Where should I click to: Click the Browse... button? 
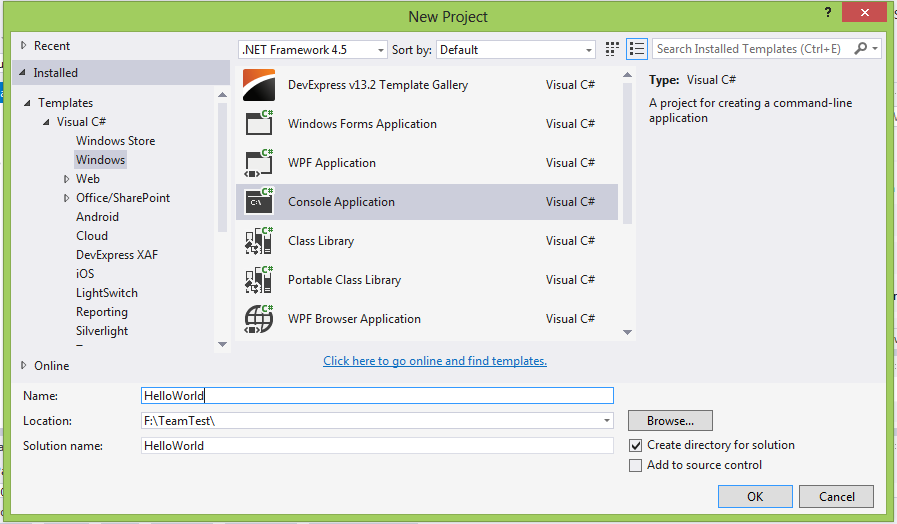[670, 420]
